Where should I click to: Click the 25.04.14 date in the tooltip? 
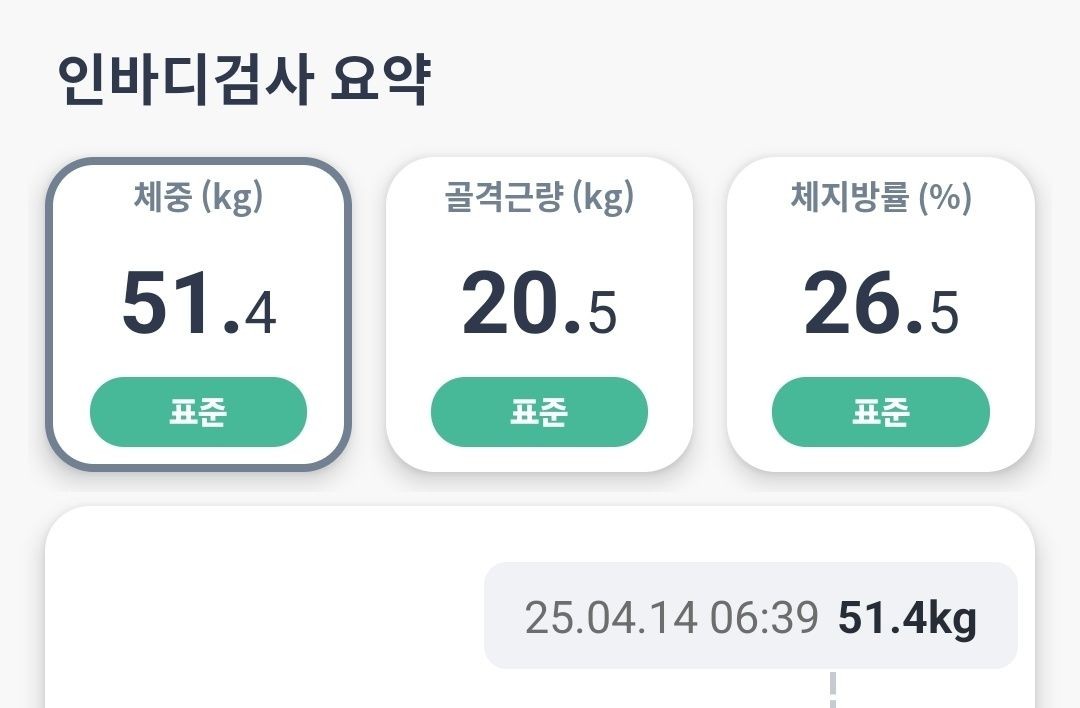click(x=610, y=617)
